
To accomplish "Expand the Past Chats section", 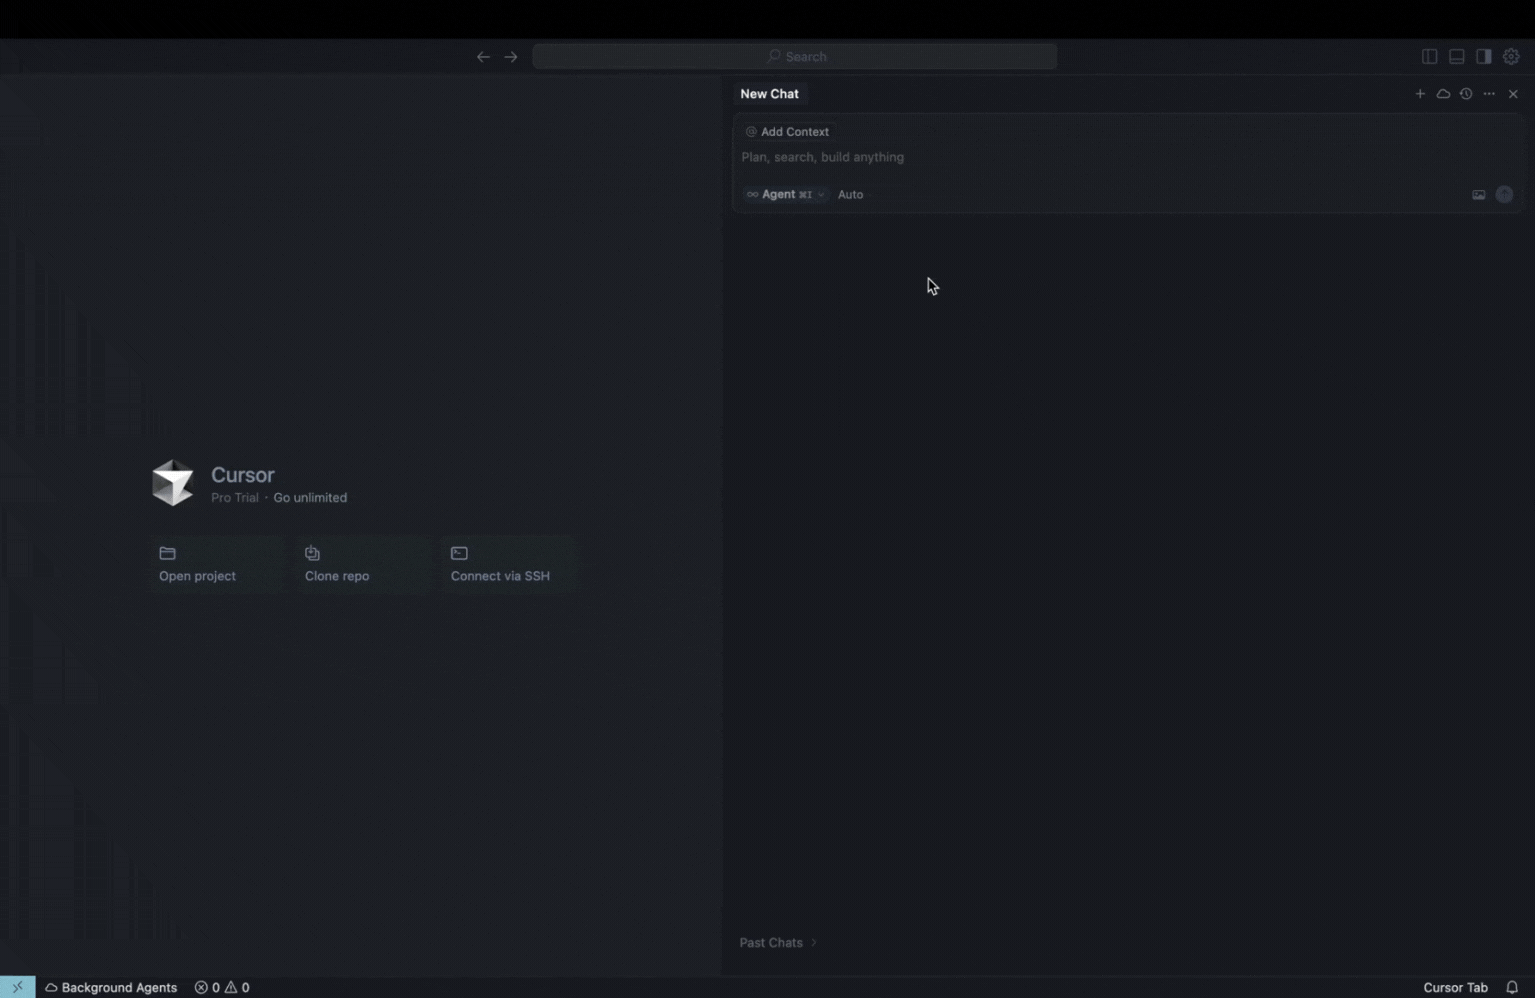I will click(778, 943).
